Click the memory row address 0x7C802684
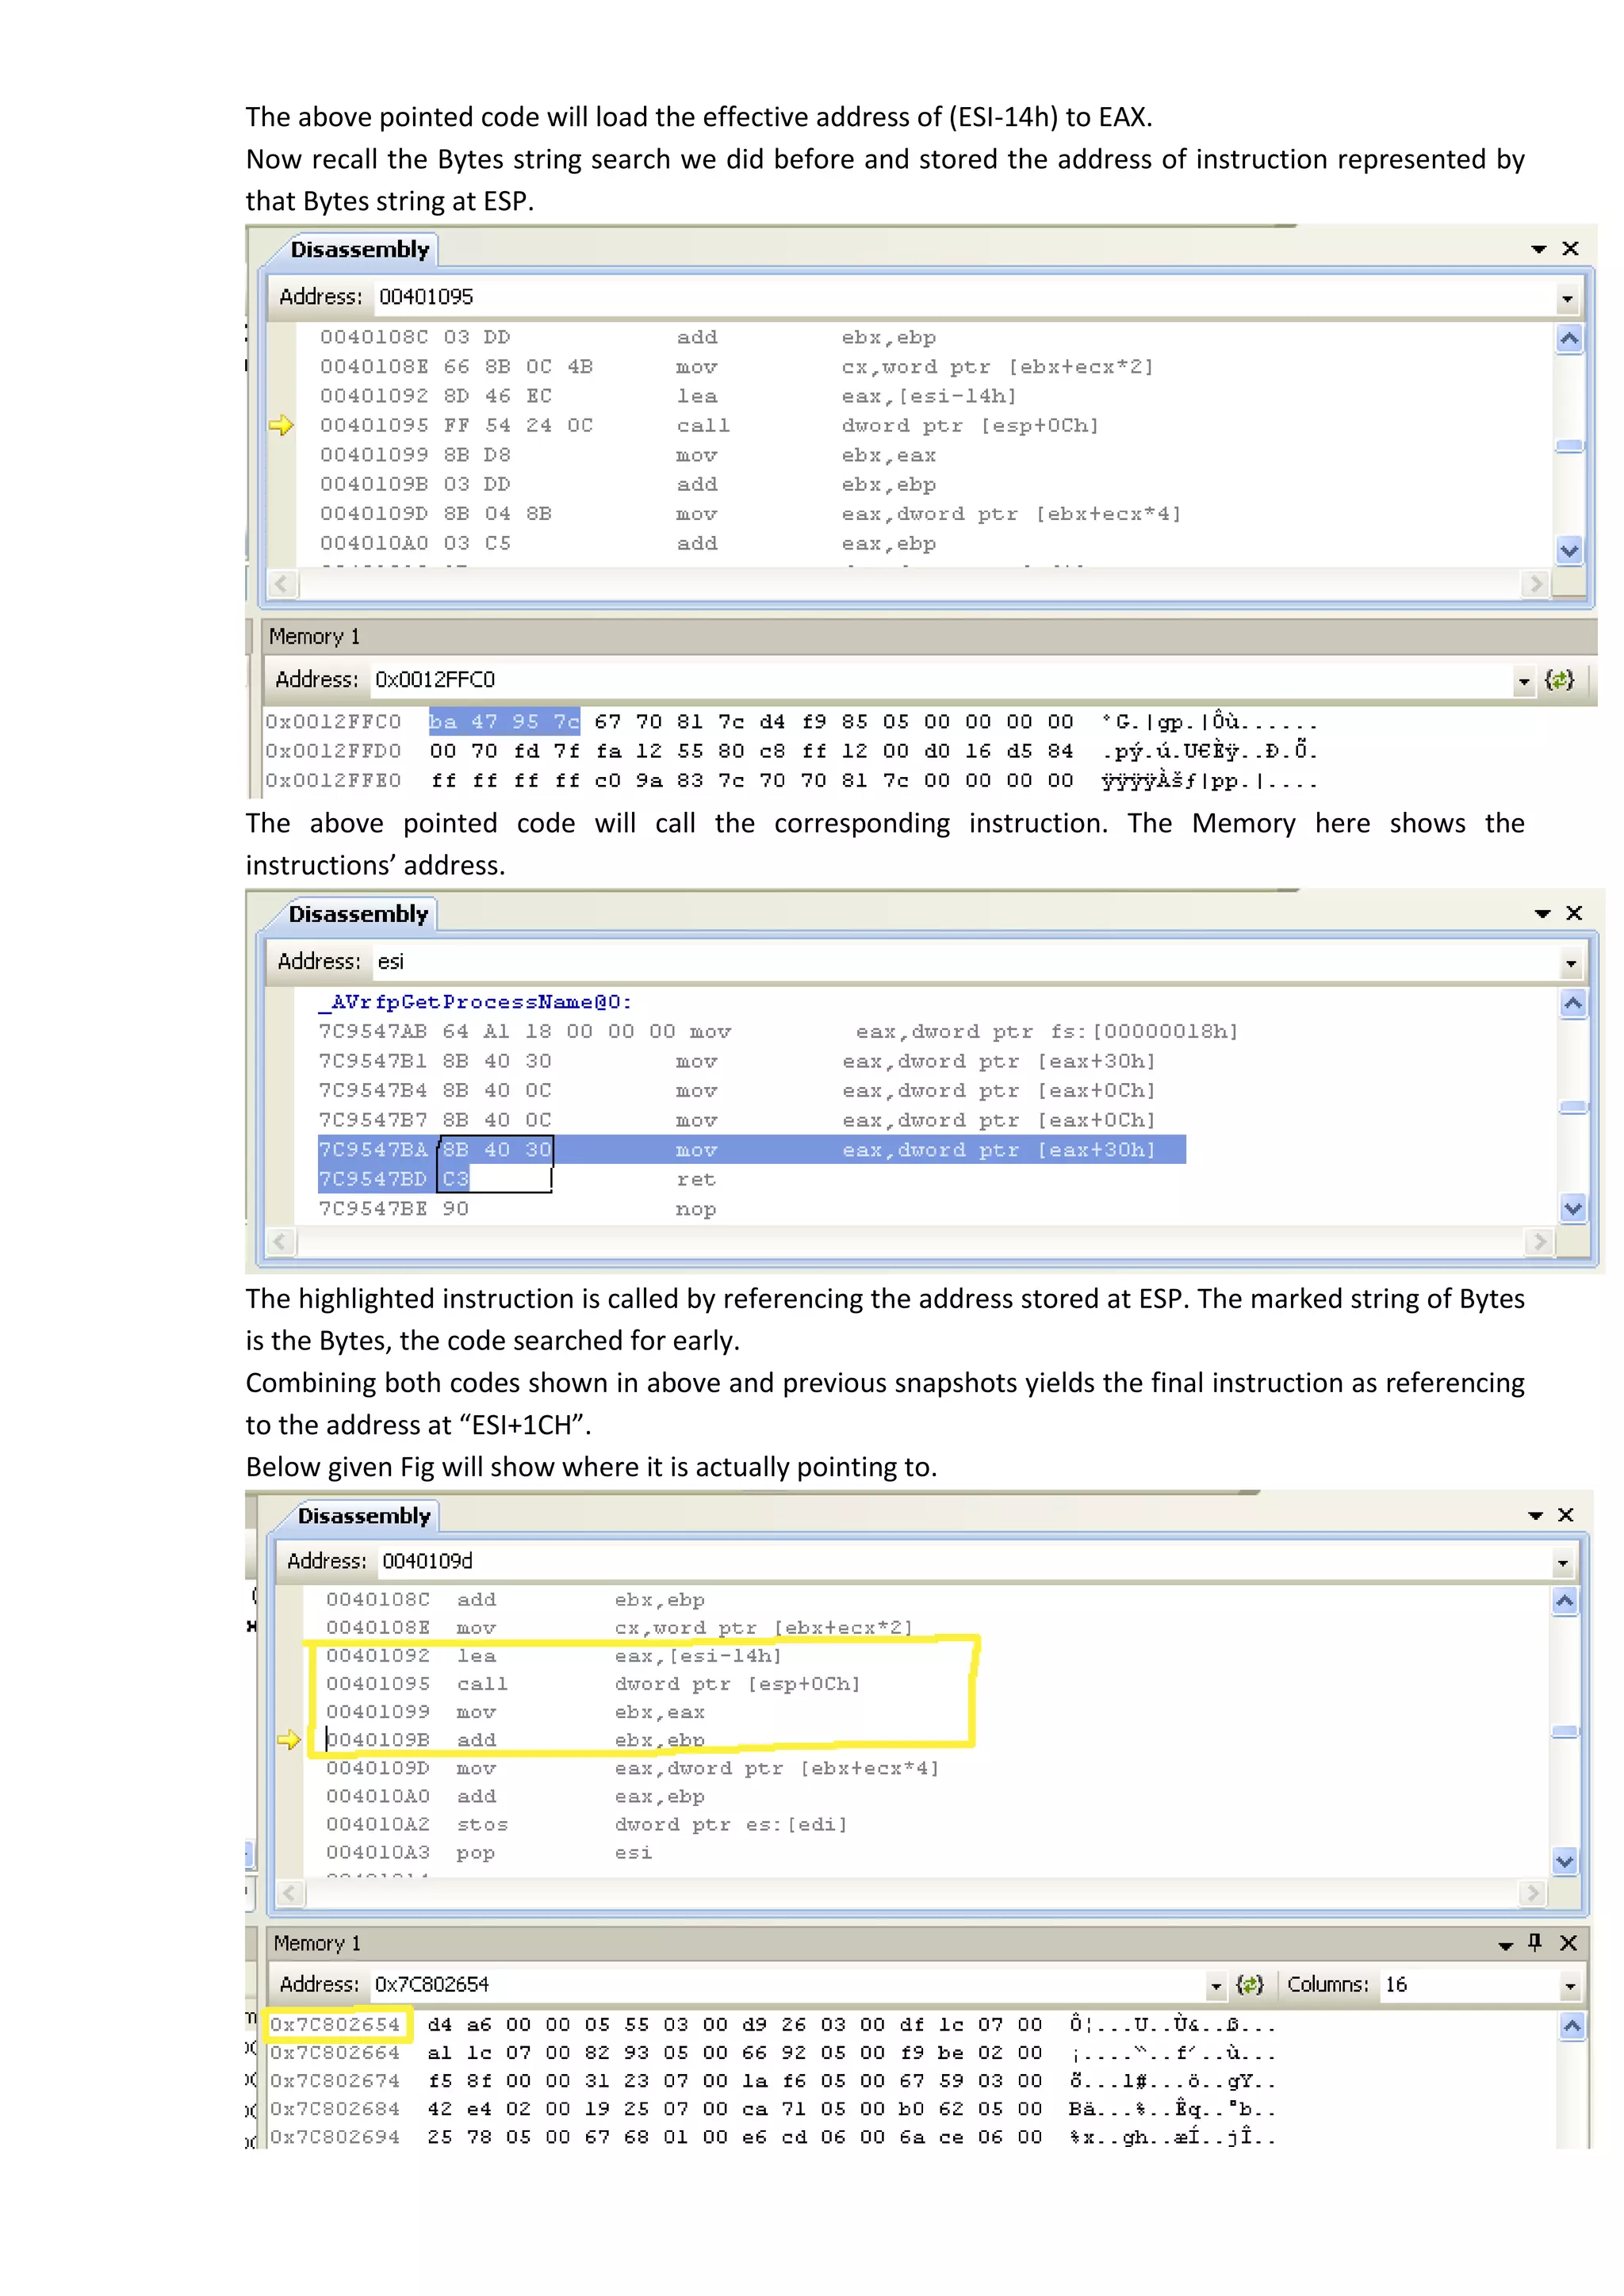This screenshot has height=2296, width=1624. click(x=334, y=2109)
